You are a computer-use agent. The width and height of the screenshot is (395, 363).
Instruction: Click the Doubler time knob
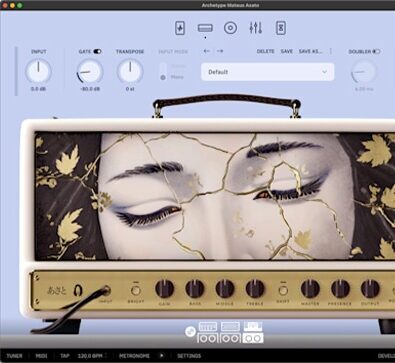coord(364,71)
